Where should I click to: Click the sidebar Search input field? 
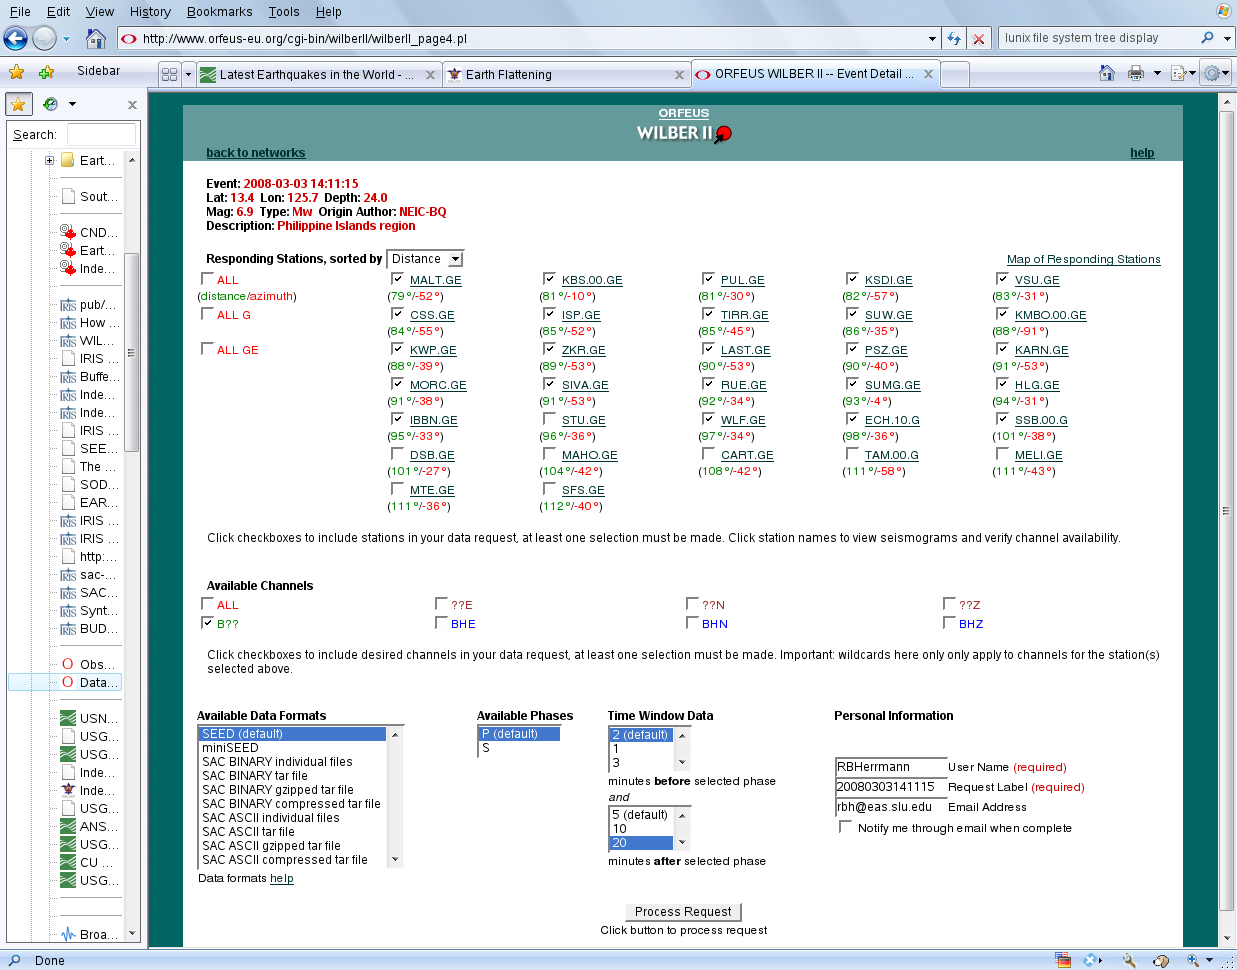tap(101, 134)
